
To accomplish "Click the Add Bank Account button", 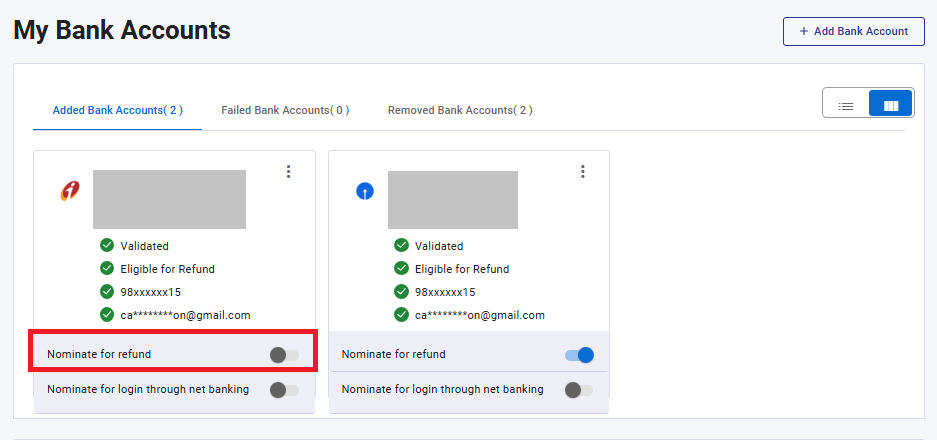I will point(853,31).
